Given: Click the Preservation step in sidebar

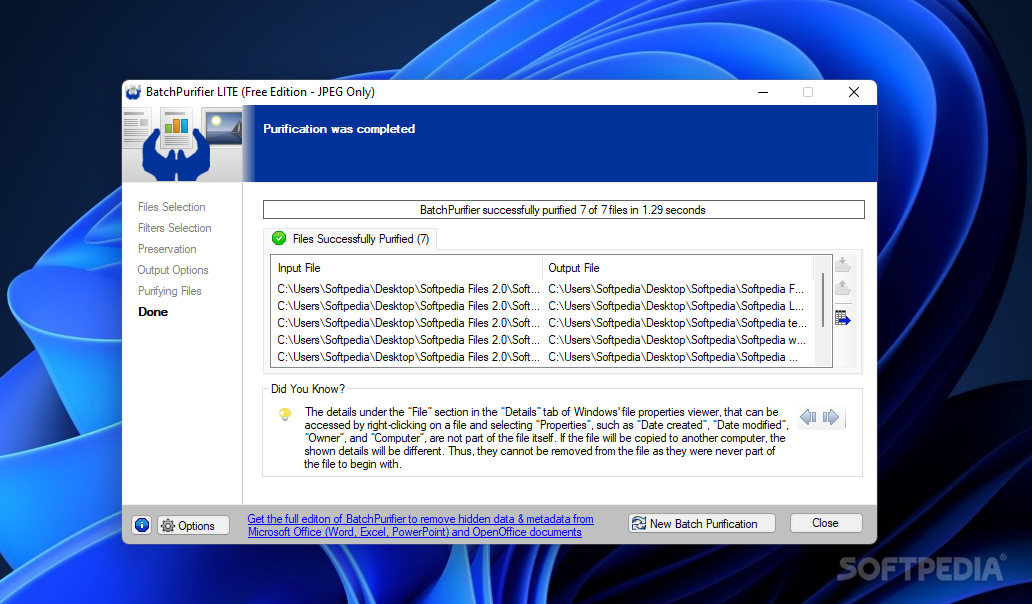Looking at the screenshot, I should tap(167, 249).
